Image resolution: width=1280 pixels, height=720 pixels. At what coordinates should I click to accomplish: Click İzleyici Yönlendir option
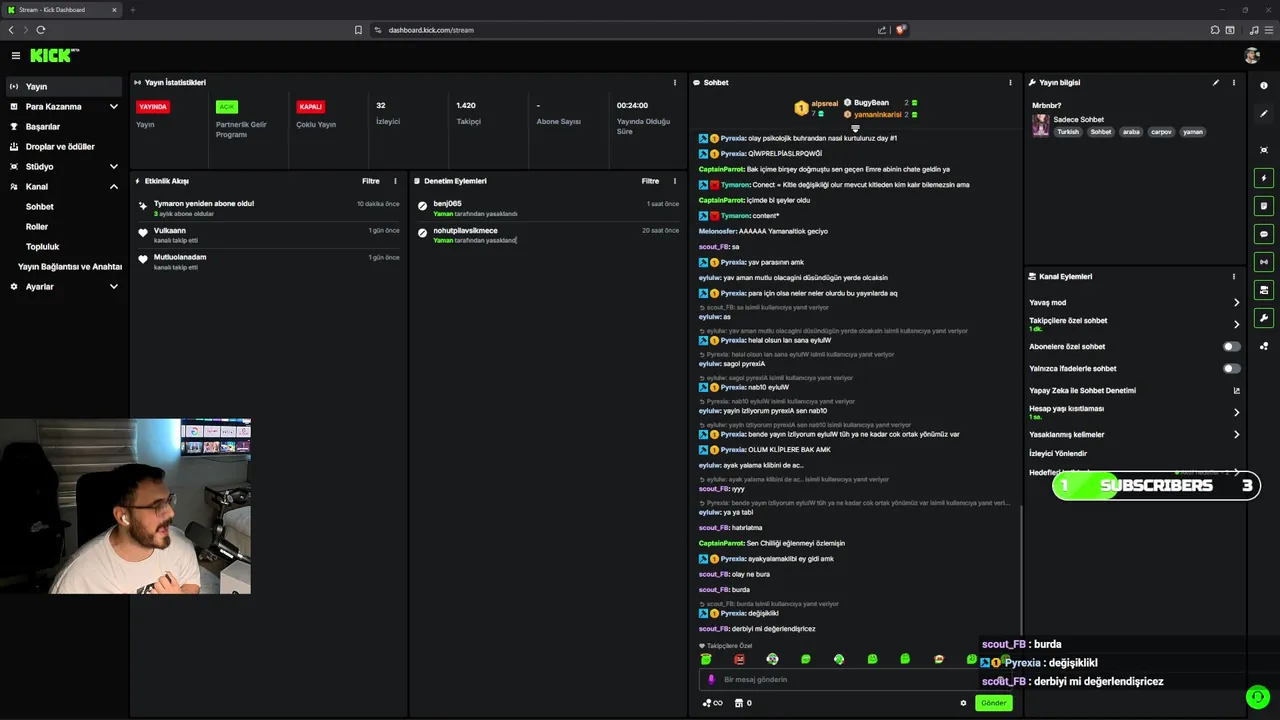coord(1058,453)
